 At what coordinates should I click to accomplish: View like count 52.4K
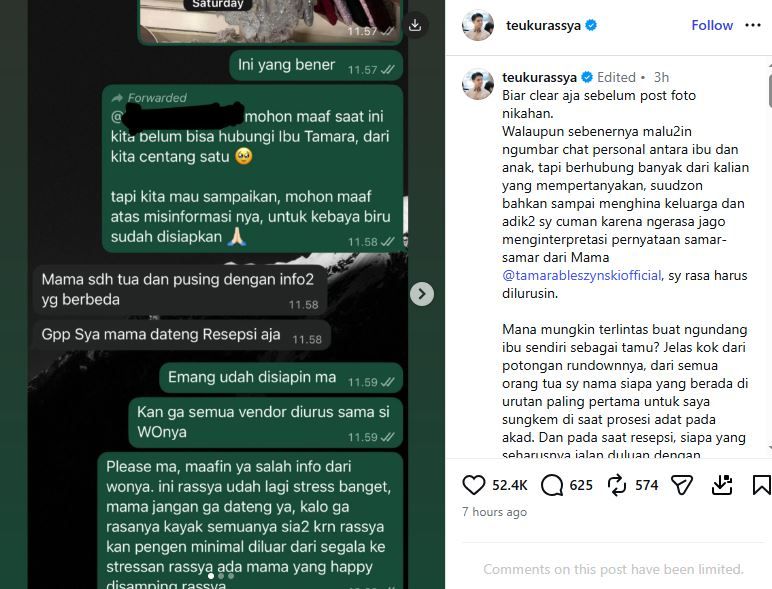coord(510,485)
